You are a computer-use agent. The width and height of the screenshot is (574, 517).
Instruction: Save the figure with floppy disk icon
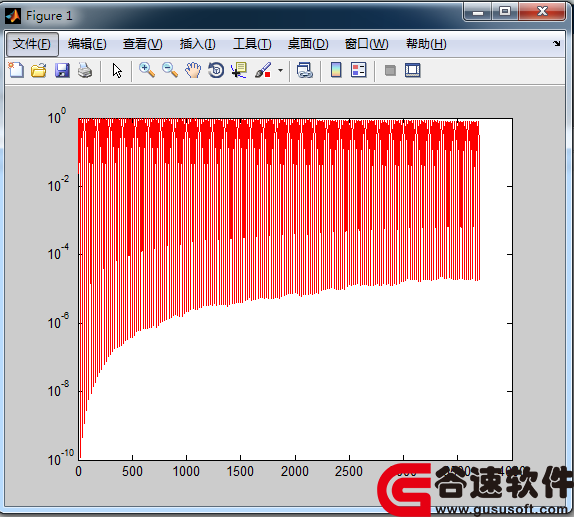click(x=62, y=70)
